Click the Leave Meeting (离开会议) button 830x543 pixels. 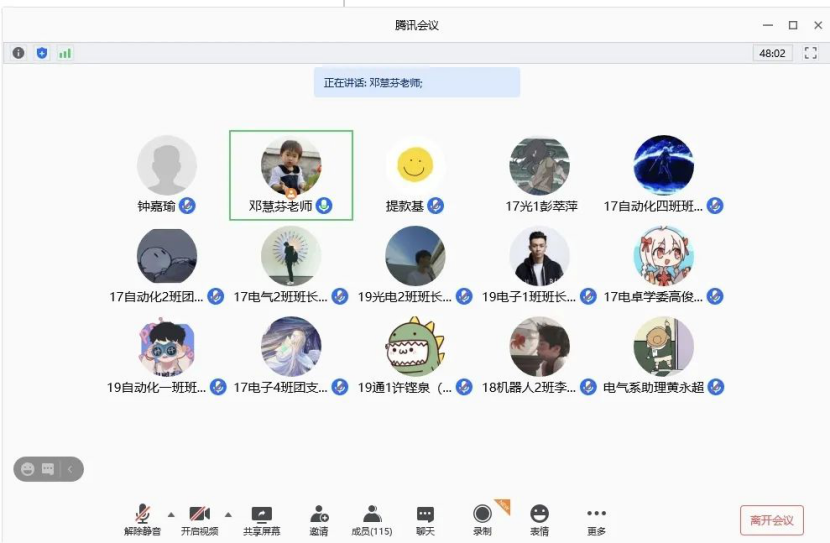click(x=771, y=520)
